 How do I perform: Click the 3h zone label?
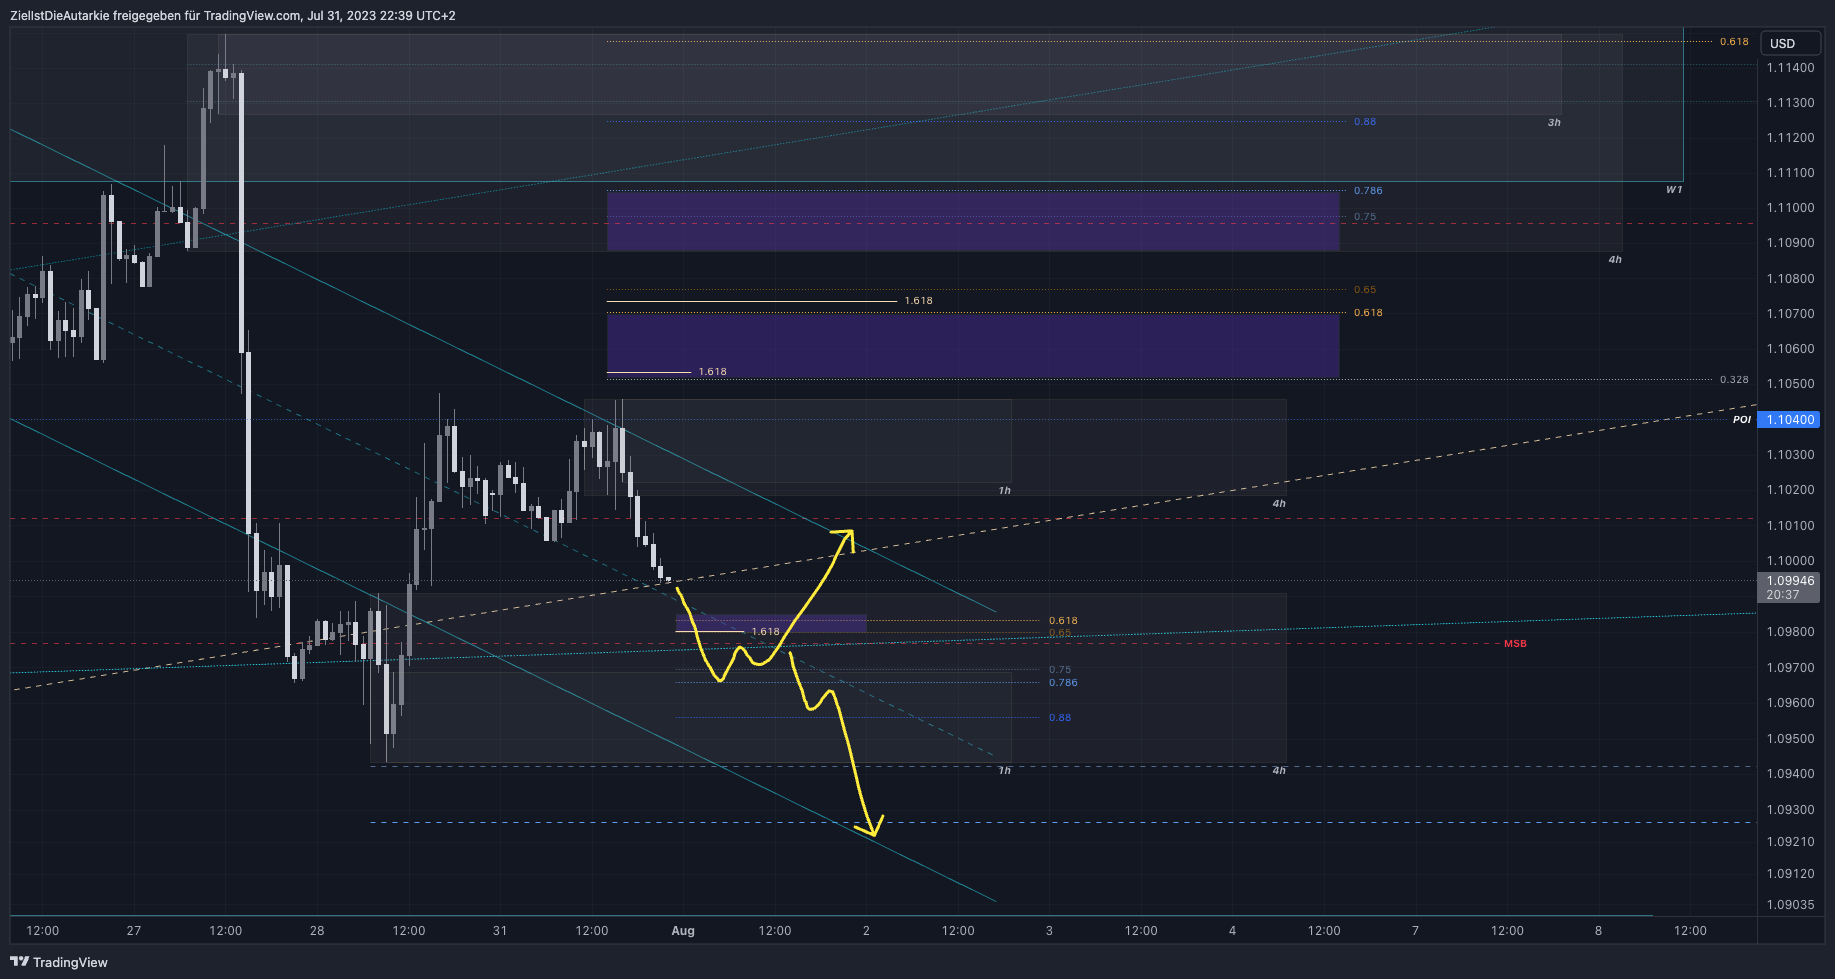[1554, 123]
